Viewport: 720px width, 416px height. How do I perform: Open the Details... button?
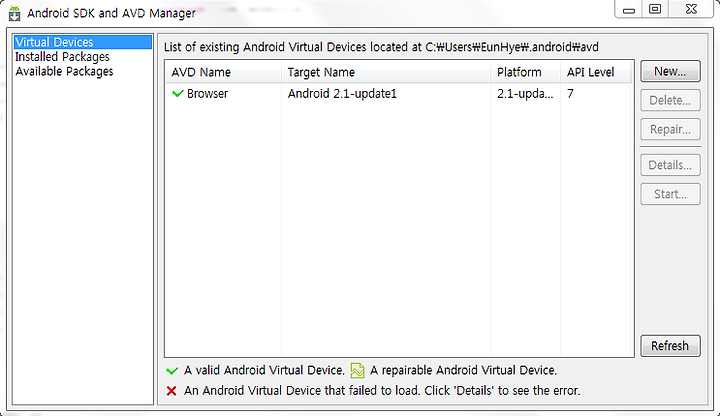(x=670, y=165)
